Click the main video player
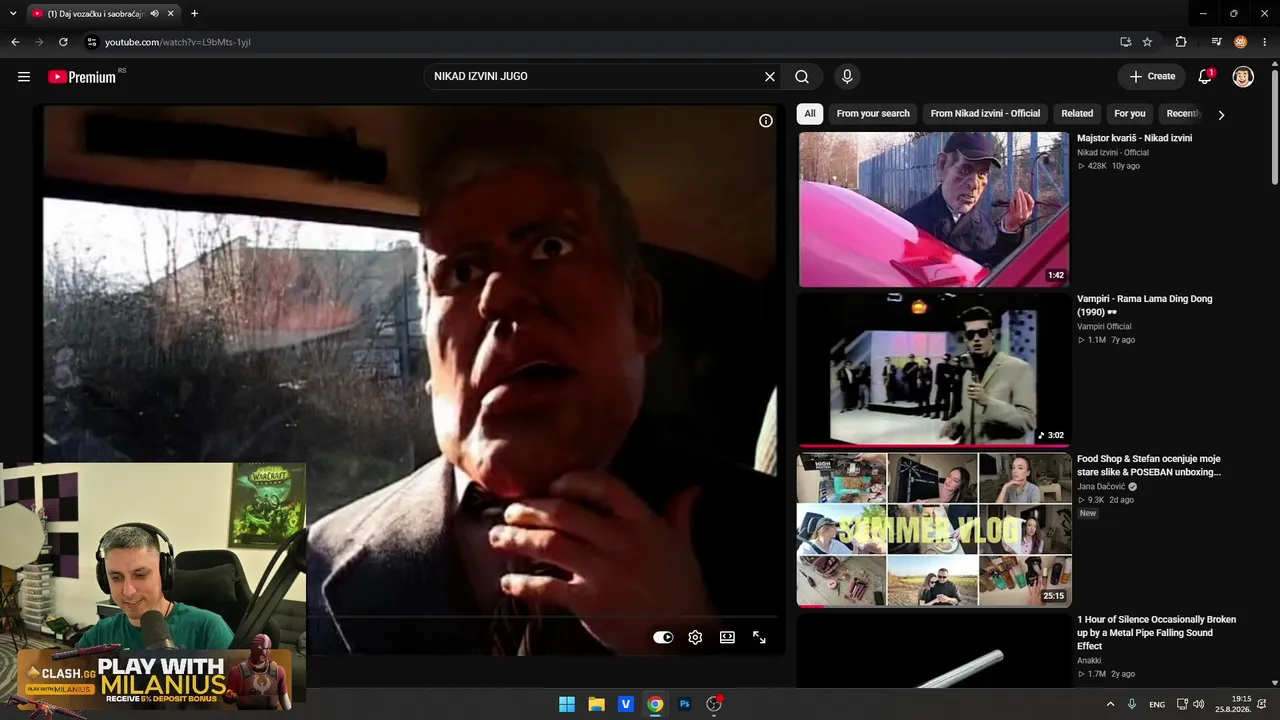The width and height of the screenshot is (1280, 720). click(410, 380)
